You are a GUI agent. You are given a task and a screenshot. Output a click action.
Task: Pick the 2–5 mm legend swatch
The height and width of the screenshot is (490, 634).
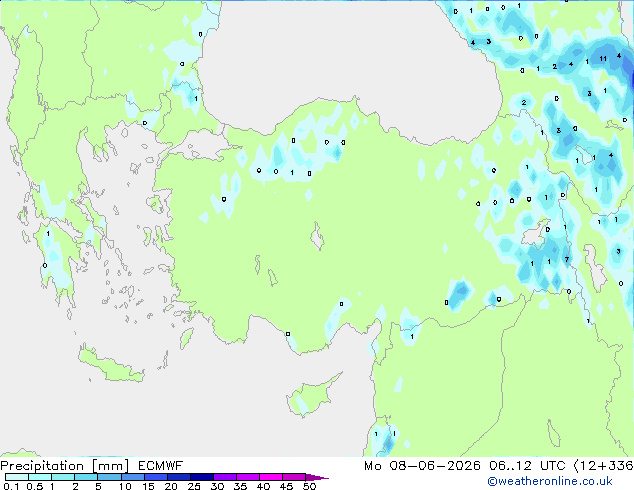(86, 477)
